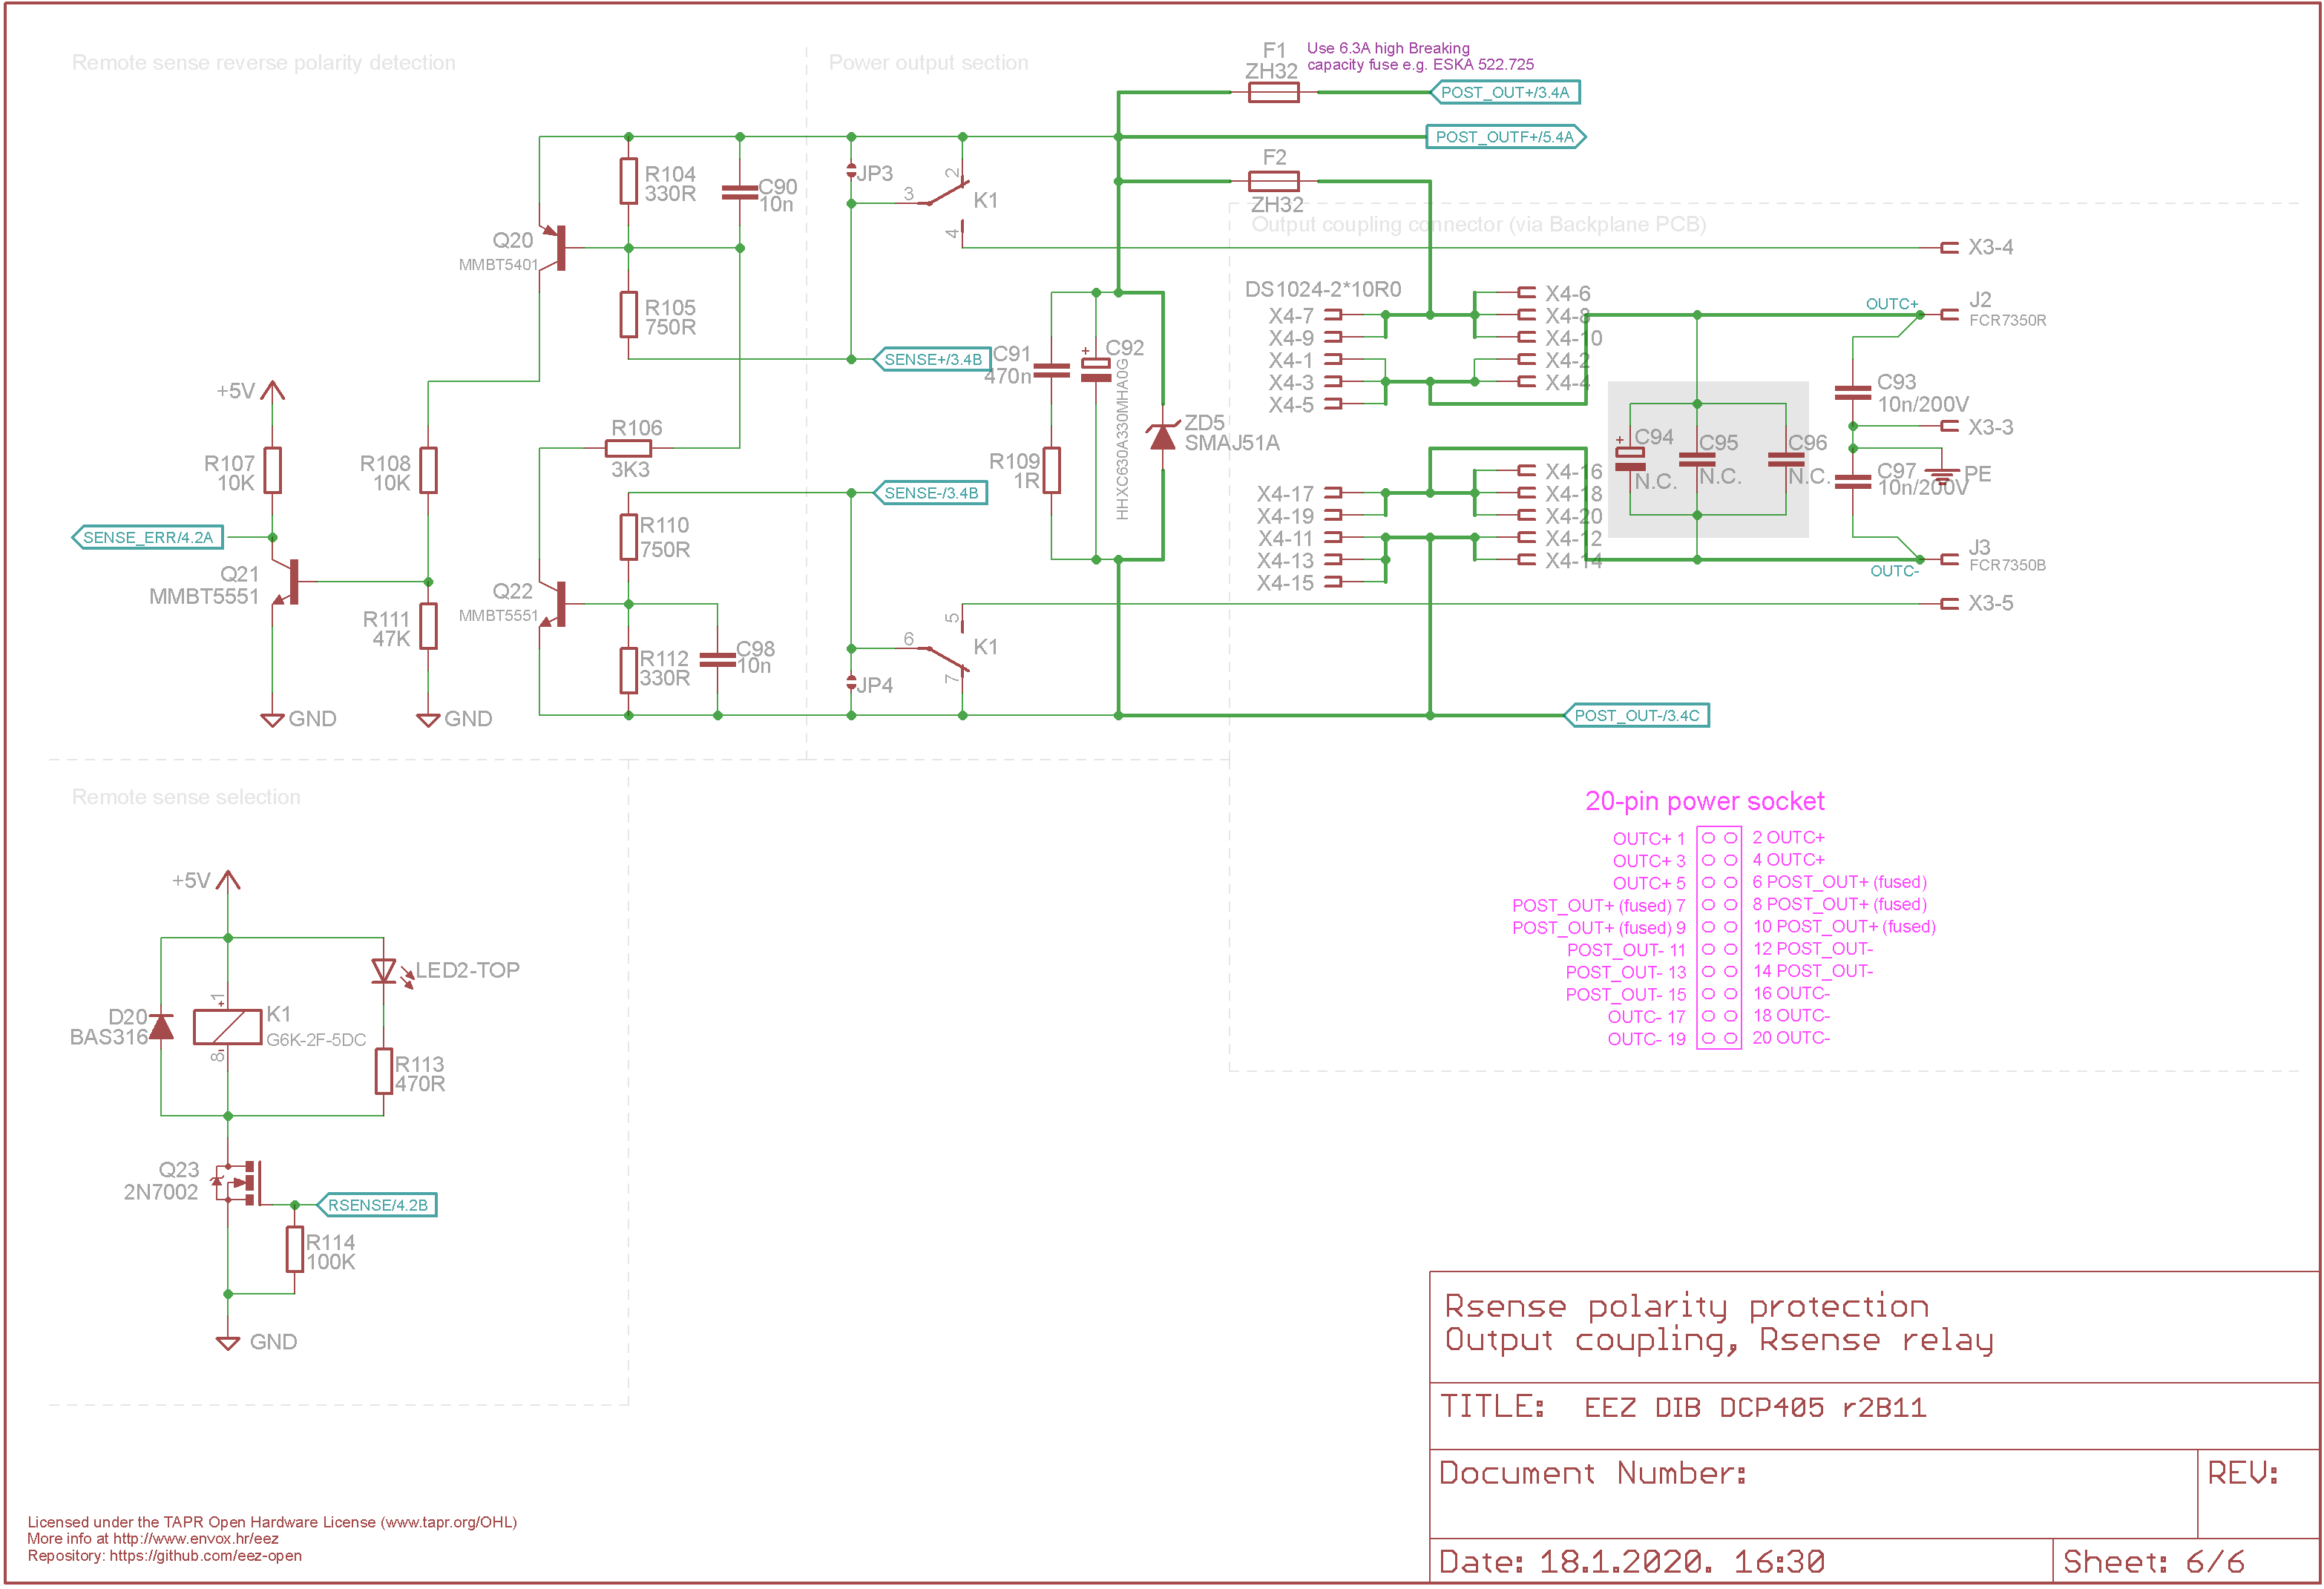Click the polarized capacitor C94 N.C.
This screenshot has height=1589, width=2324.
1630,459
